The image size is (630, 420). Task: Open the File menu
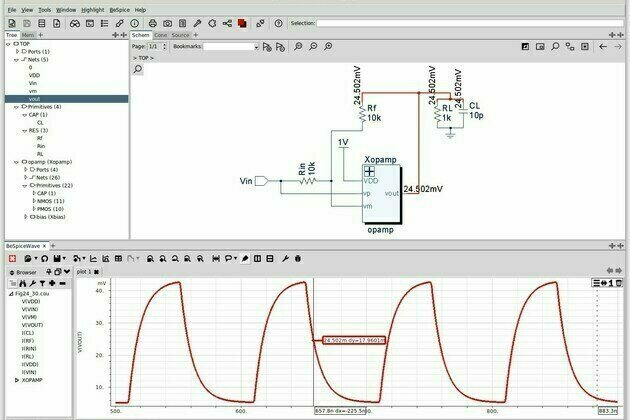pos(12,10)
